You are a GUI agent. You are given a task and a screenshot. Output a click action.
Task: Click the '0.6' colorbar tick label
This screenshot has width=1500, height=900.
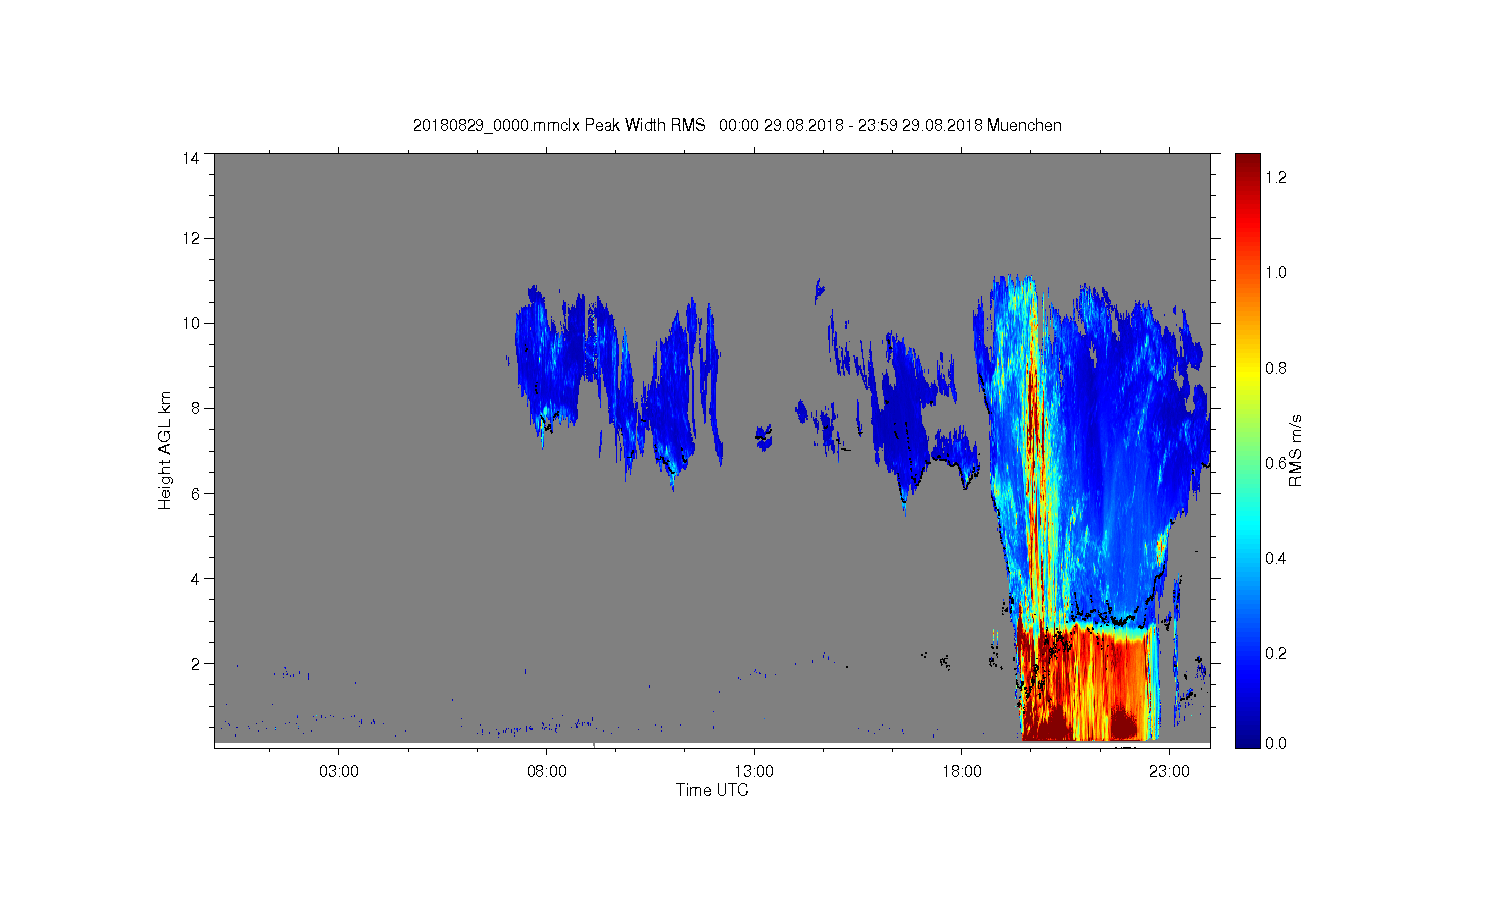pyautogui.click(x=1276, y=463)
